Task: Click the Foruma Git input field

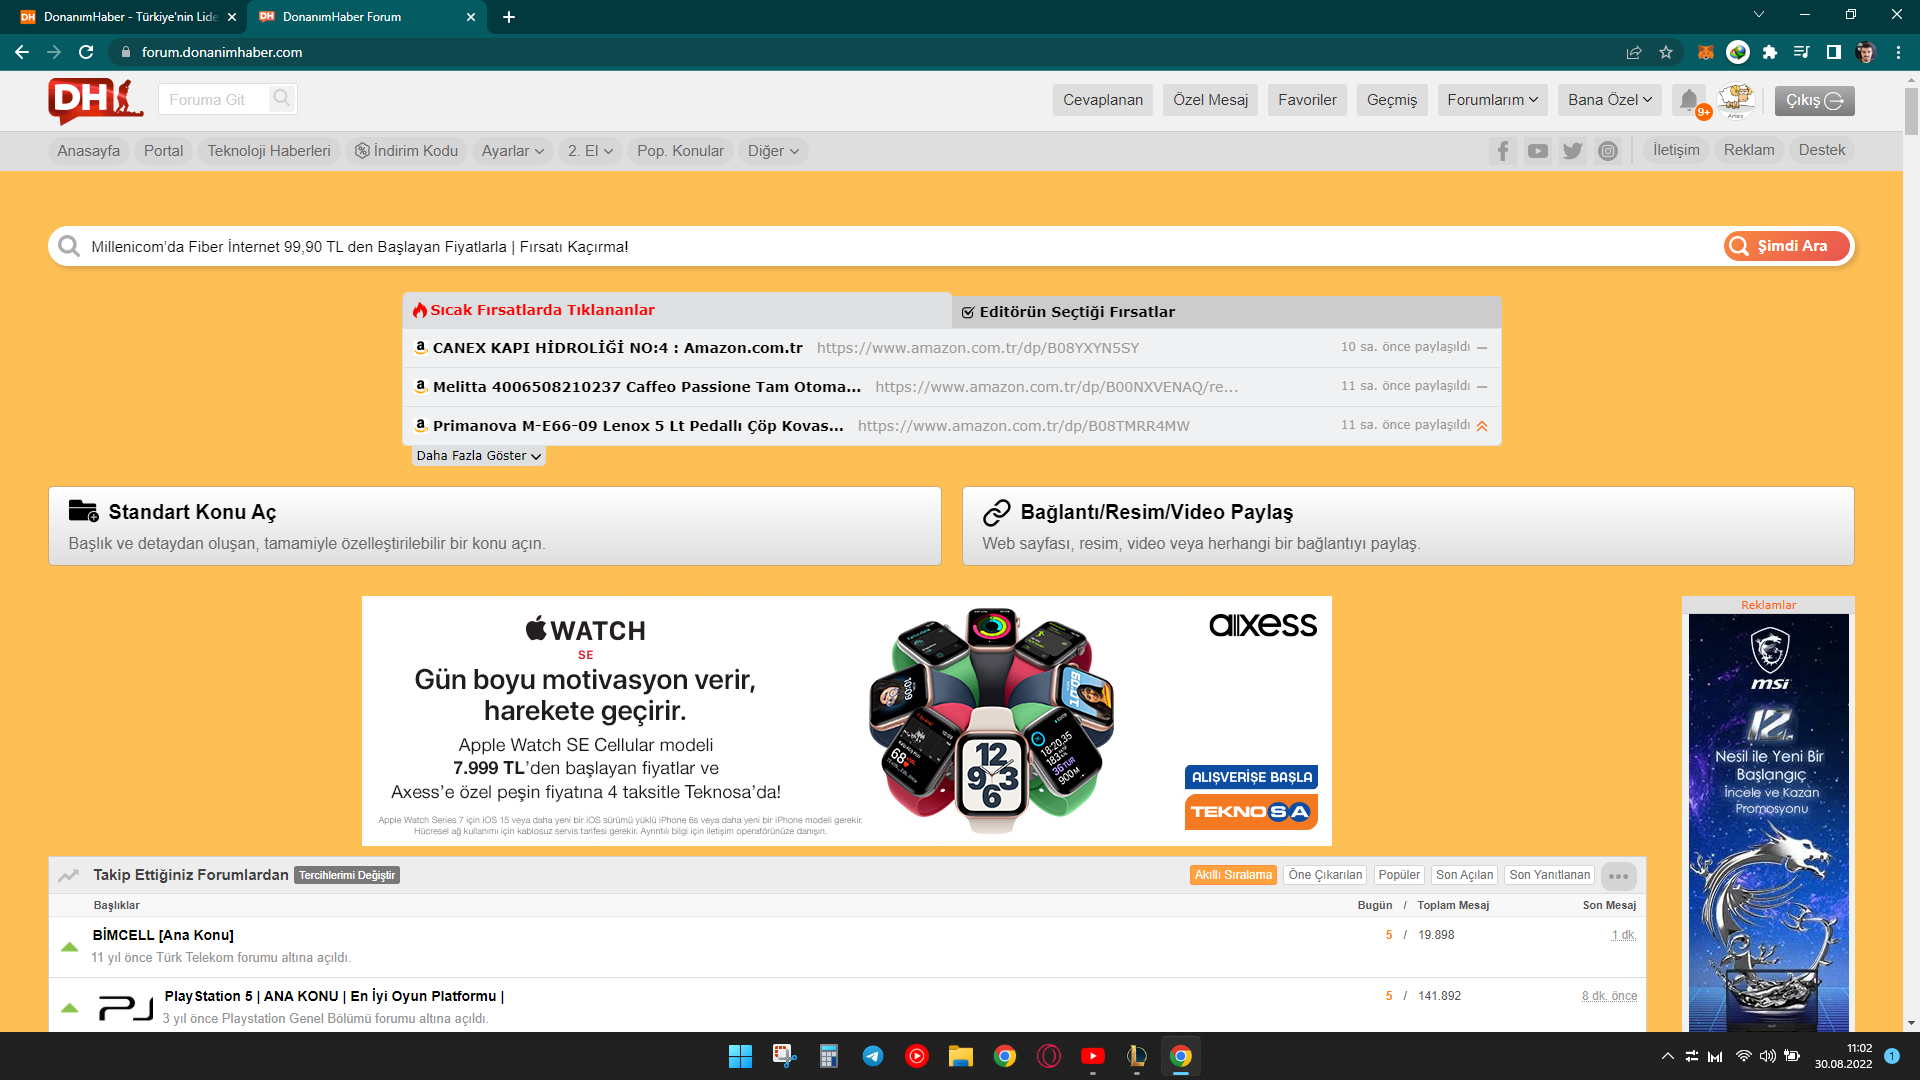Action: click(x=212, y=100)
